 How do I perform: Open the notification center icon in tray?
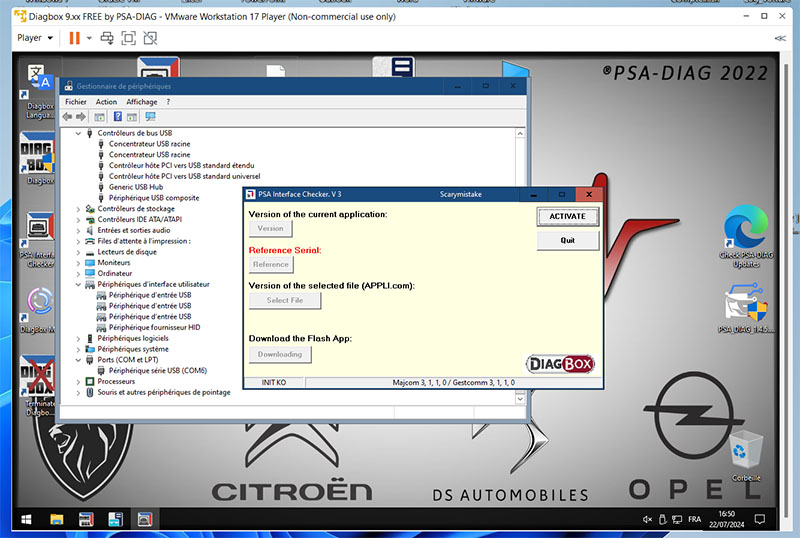coord(760,520)
